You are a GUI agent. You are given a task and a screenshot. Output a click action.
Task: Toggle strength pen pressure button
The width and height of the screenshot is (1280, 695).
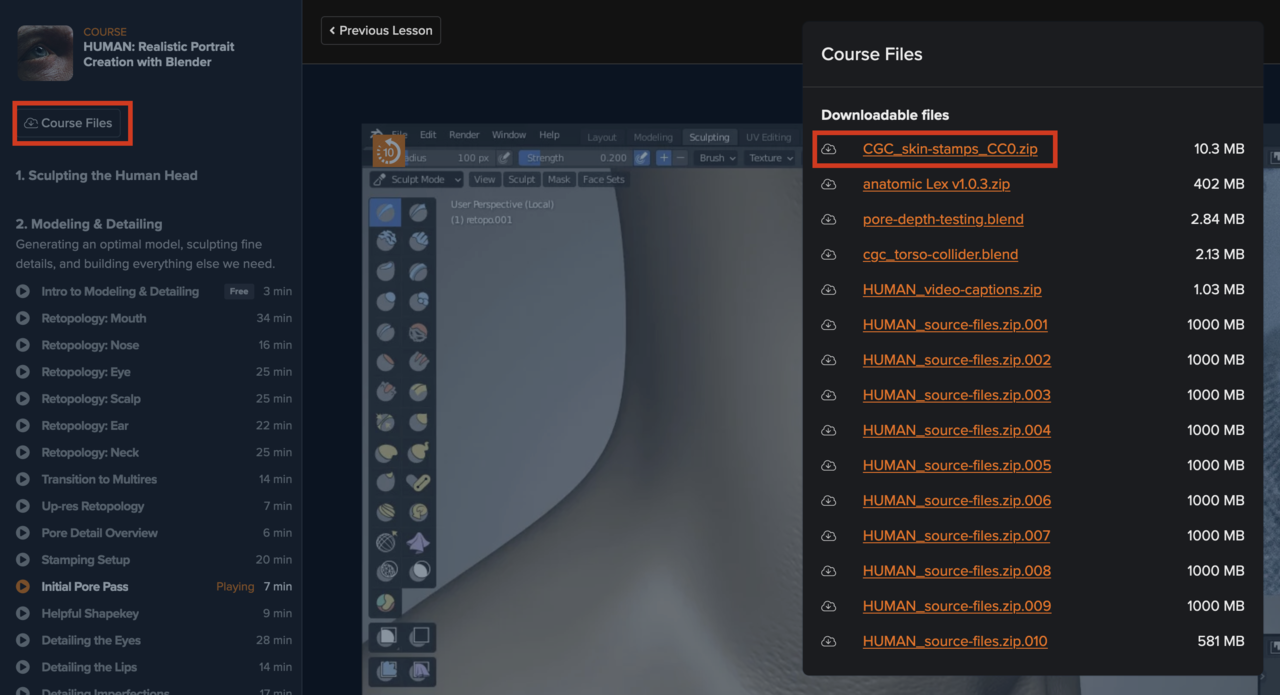(642, 158)
